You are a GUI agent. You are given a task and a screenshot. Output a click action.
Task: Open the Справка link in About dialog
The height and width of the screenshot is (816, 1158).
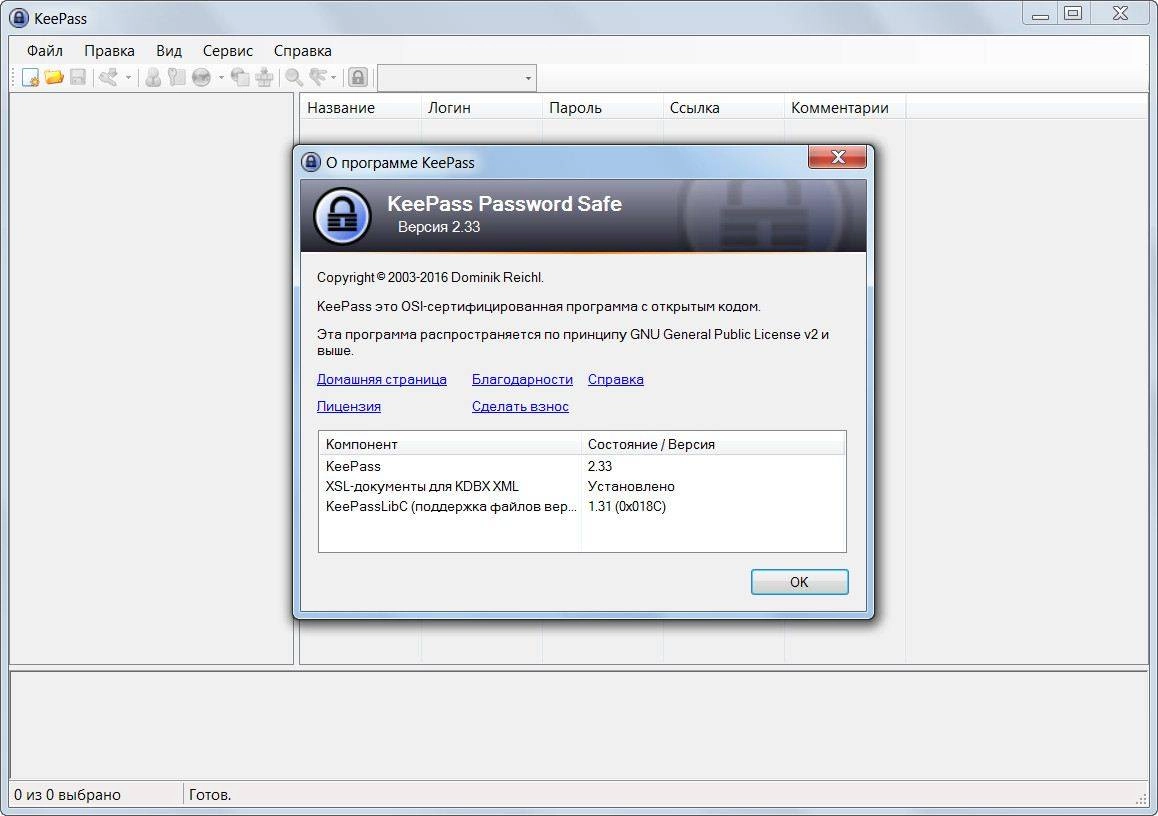click(x=616, y=380)
